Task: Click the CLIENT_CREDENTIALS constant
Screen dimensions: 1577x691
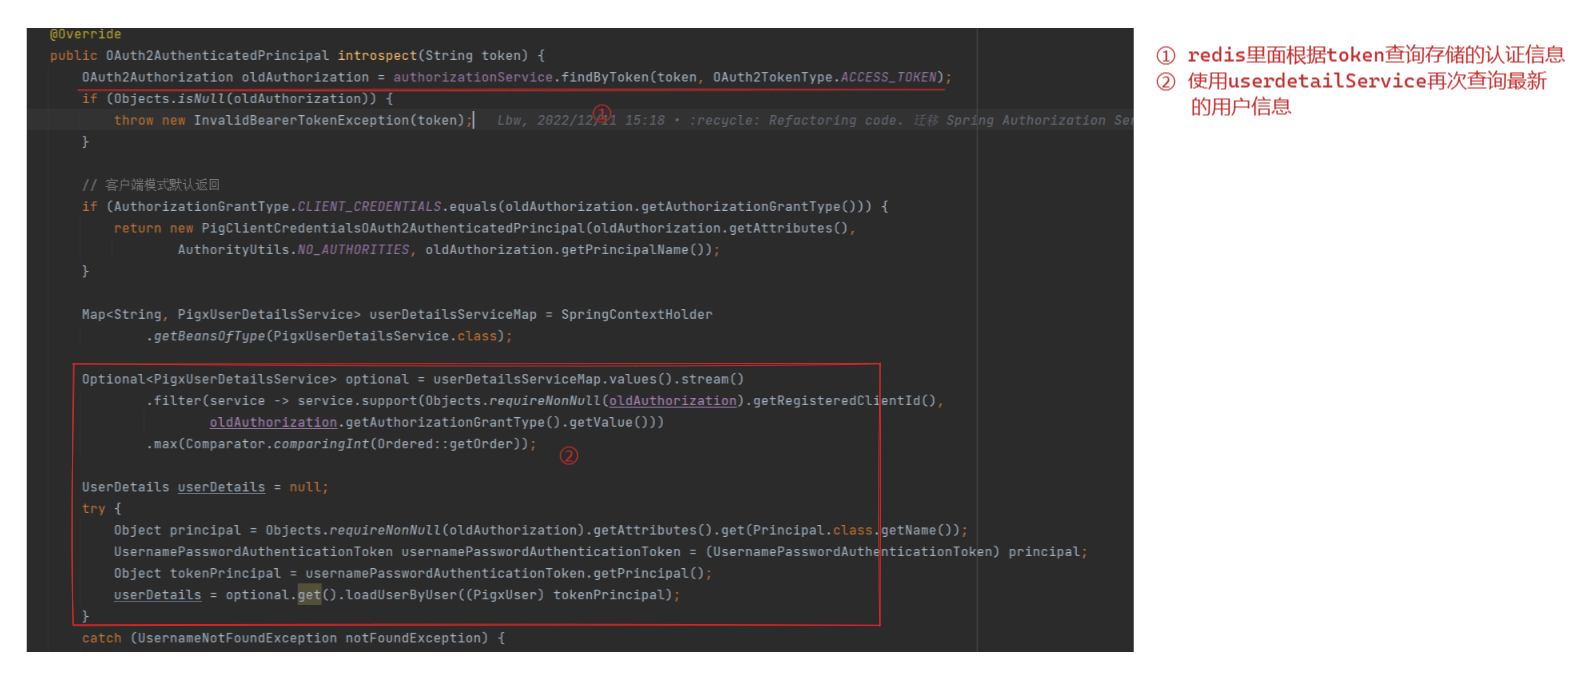Action: [x=369, y=207]
